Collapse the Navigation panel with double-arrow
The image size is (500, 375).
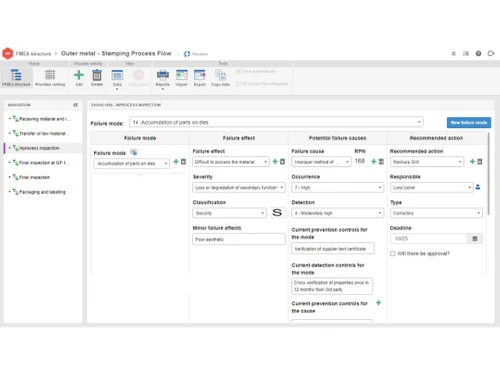(x=76, y=105)
